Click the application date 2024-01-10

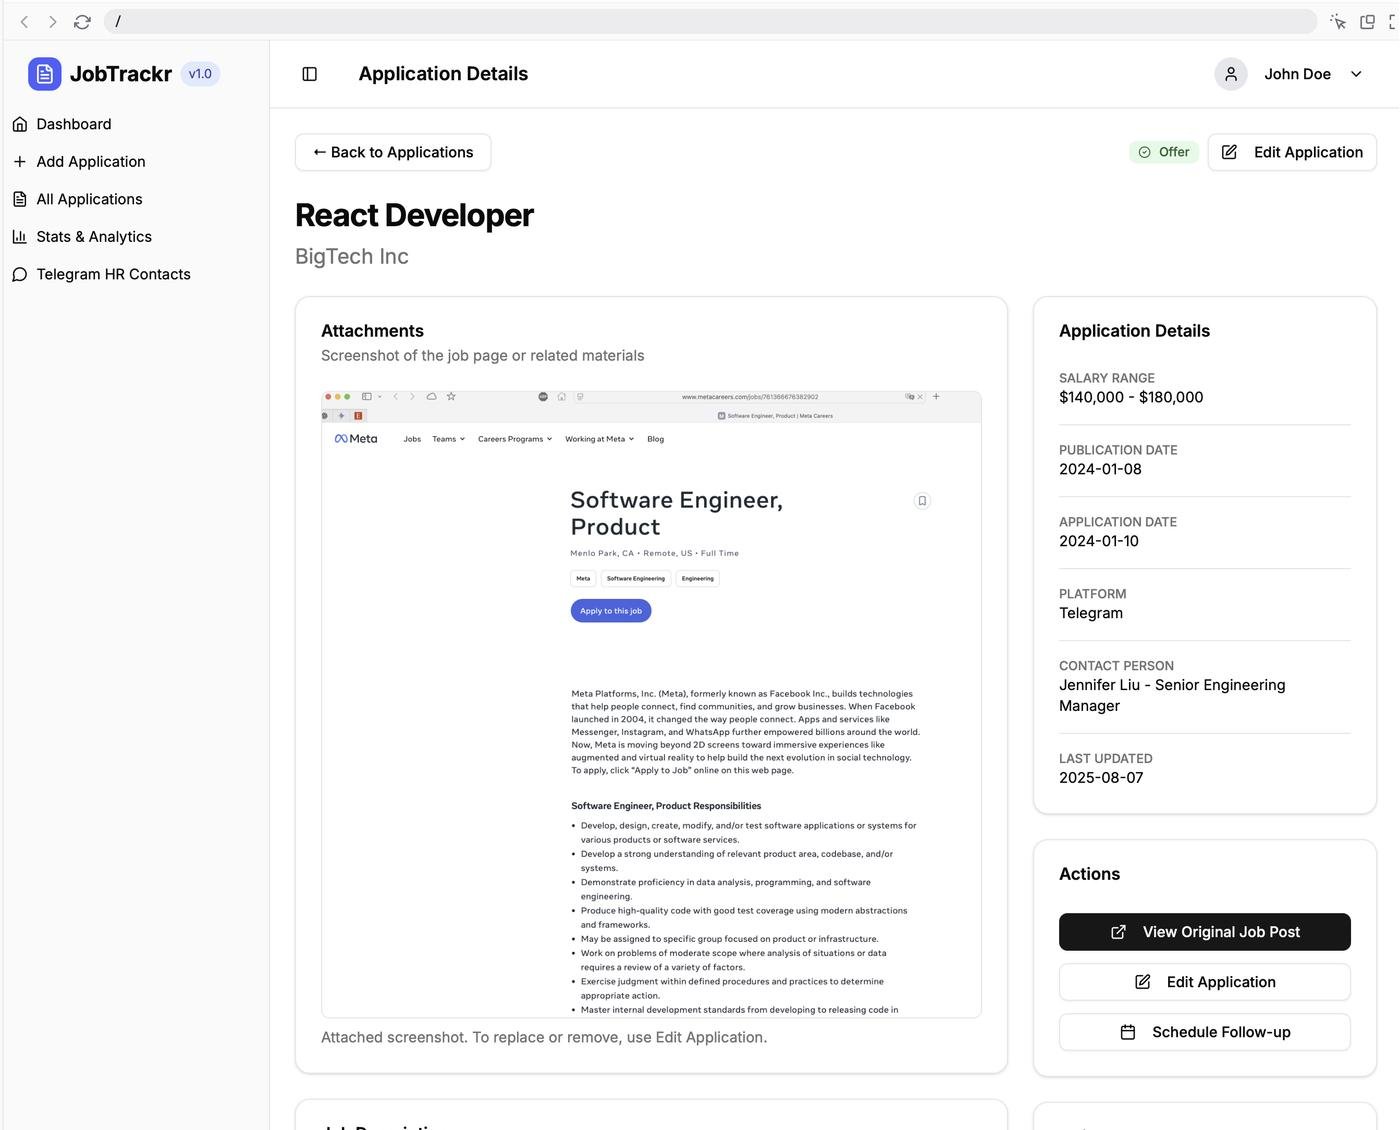click(x=1099, y=541)
